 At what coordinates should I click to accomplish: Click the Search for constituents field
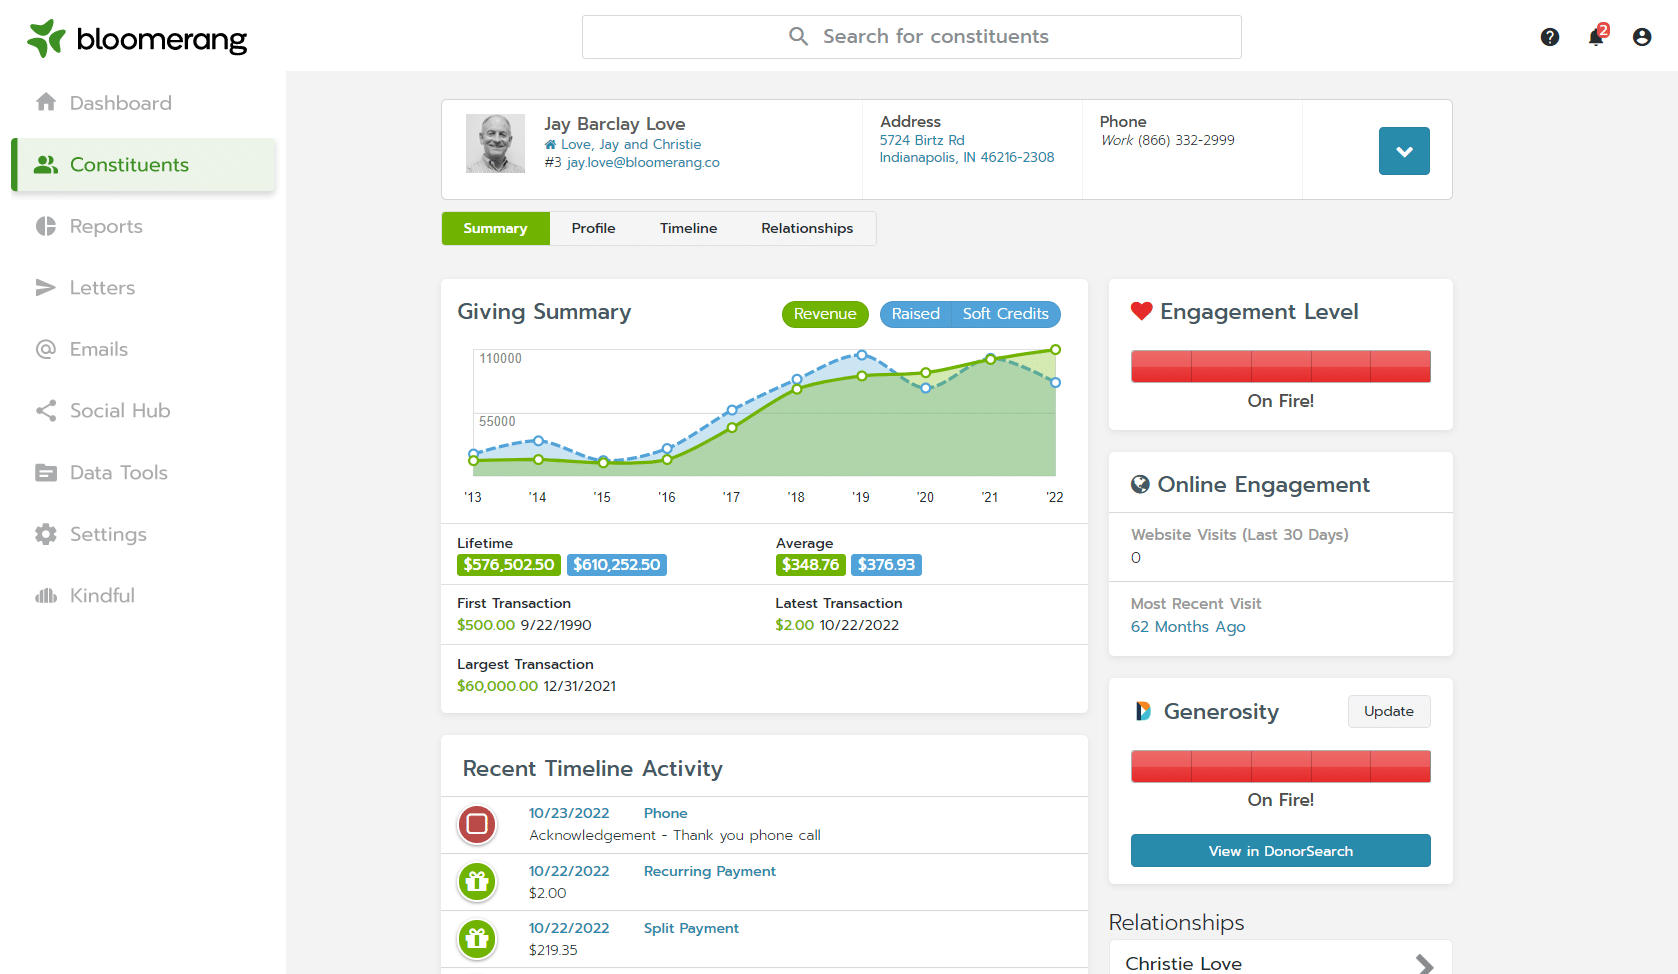(x=911, y=37)
